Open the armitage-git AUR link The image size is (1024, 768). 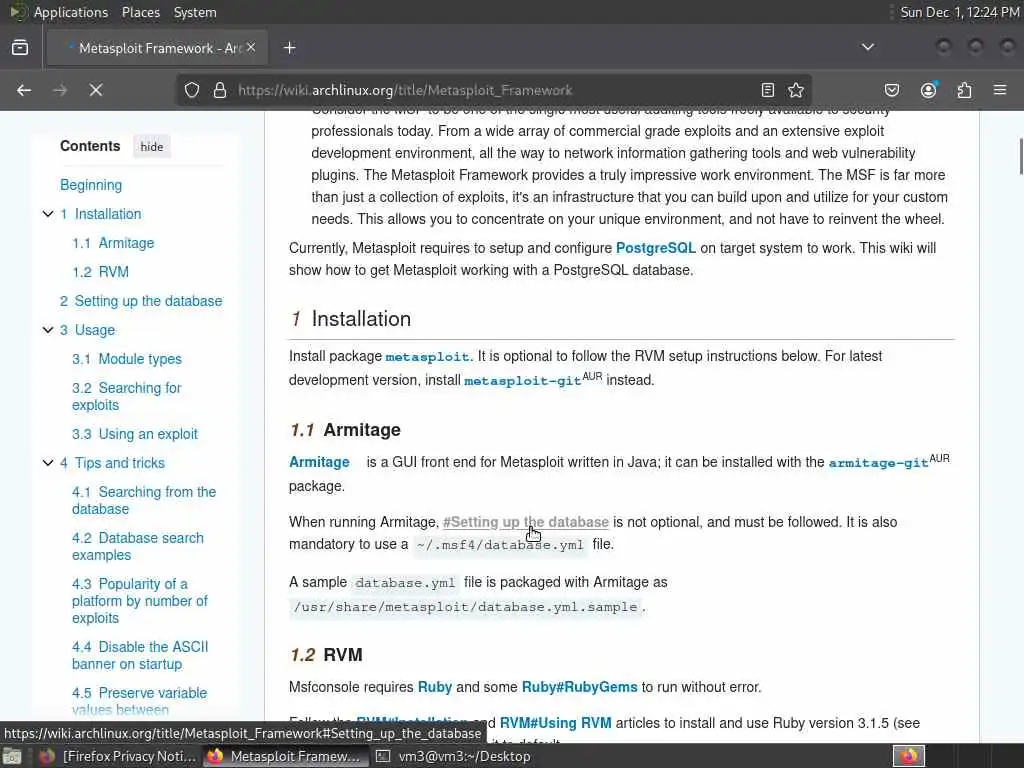878,462
